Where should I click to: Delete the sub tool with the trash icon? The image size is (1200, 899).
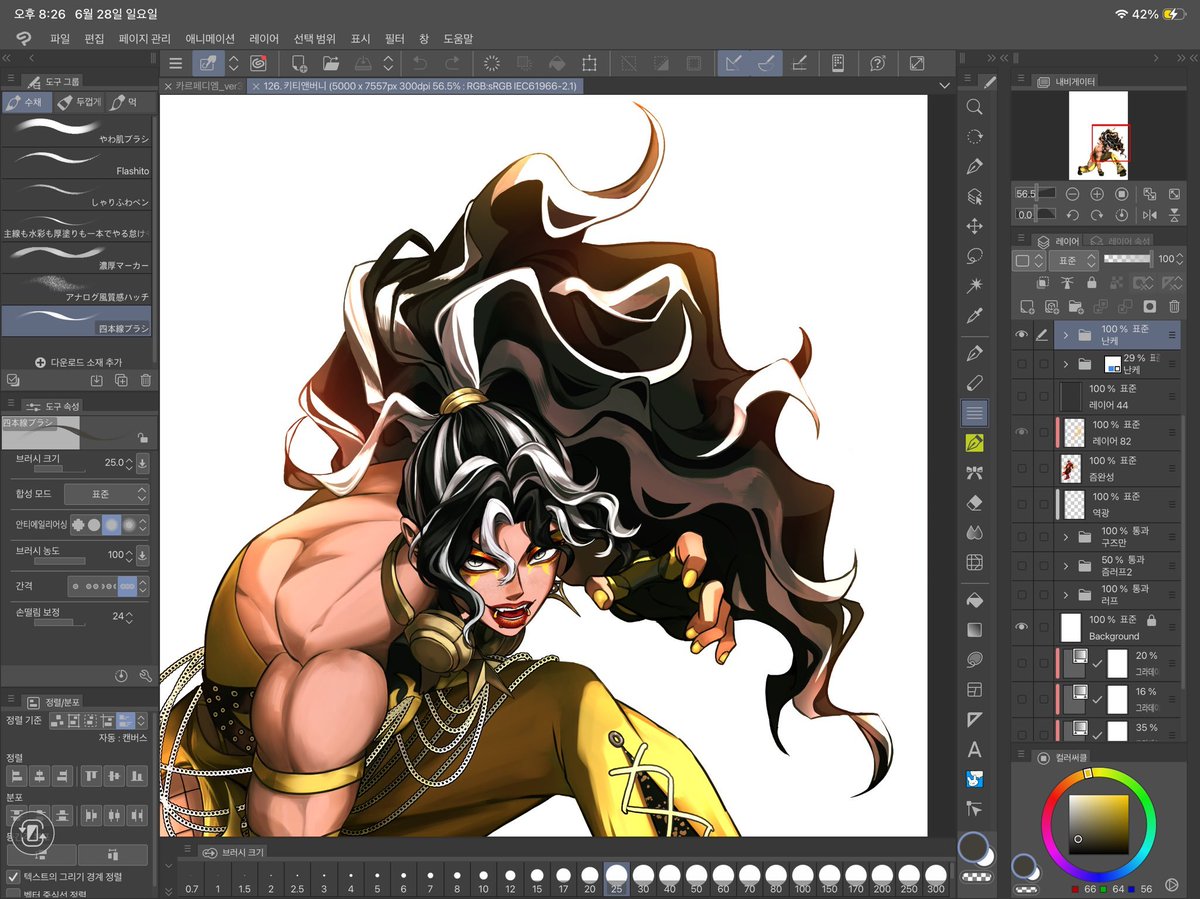click(146, 380)
